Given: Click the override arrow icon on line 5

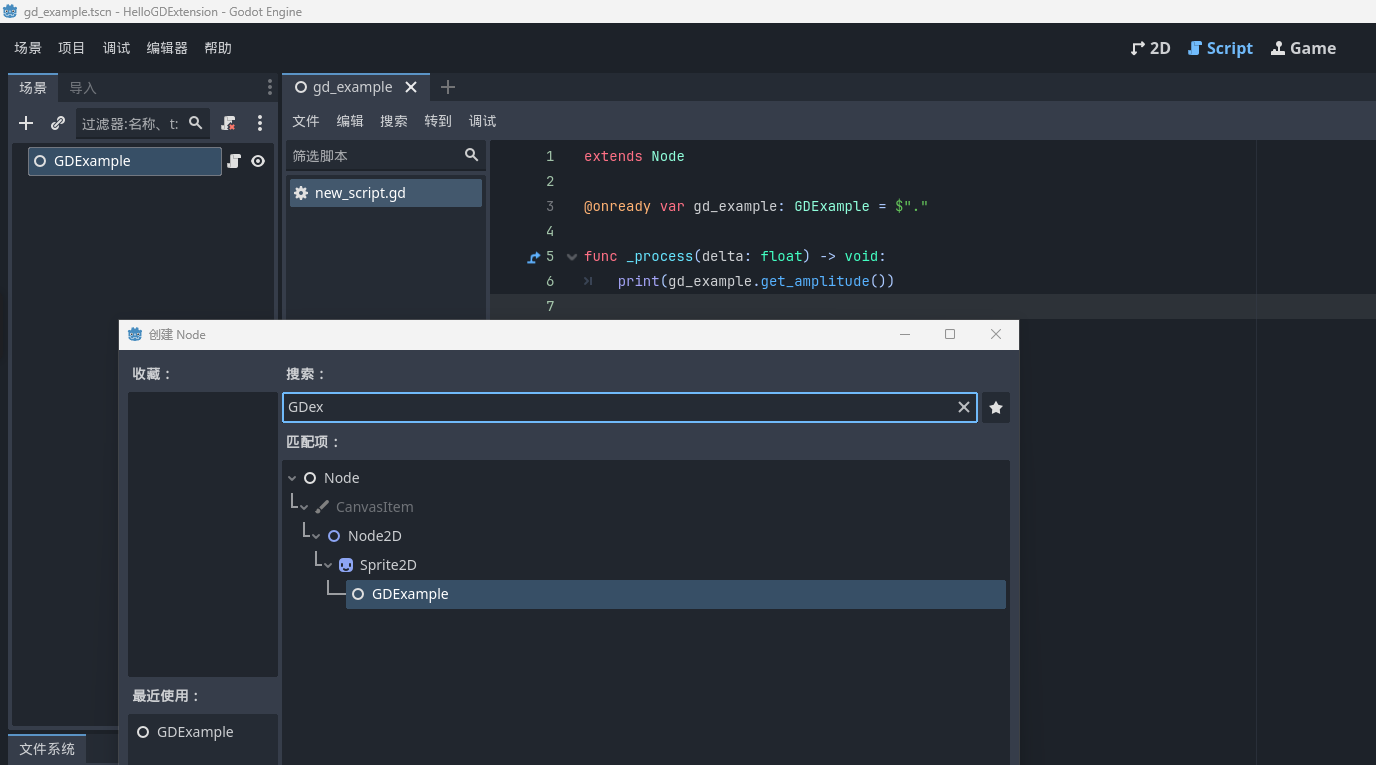Looking at the screenshot, I should [533, 257].
